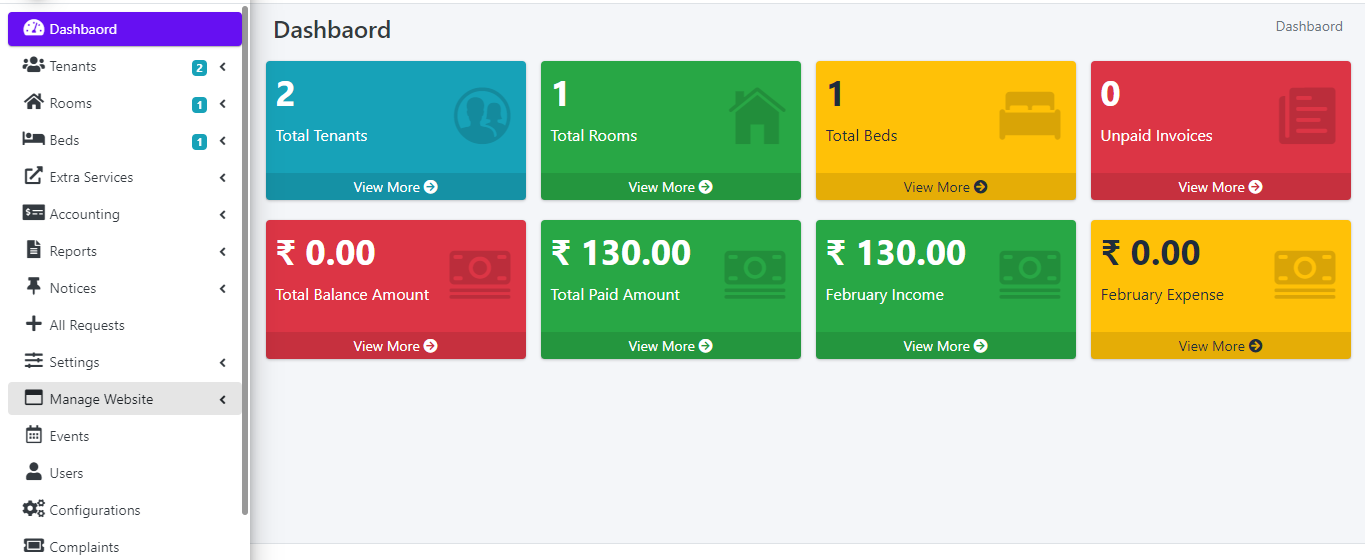Expand the Reports submenu arrow
This screenshot has width=1365, height=560.
[x=222, y=252]
